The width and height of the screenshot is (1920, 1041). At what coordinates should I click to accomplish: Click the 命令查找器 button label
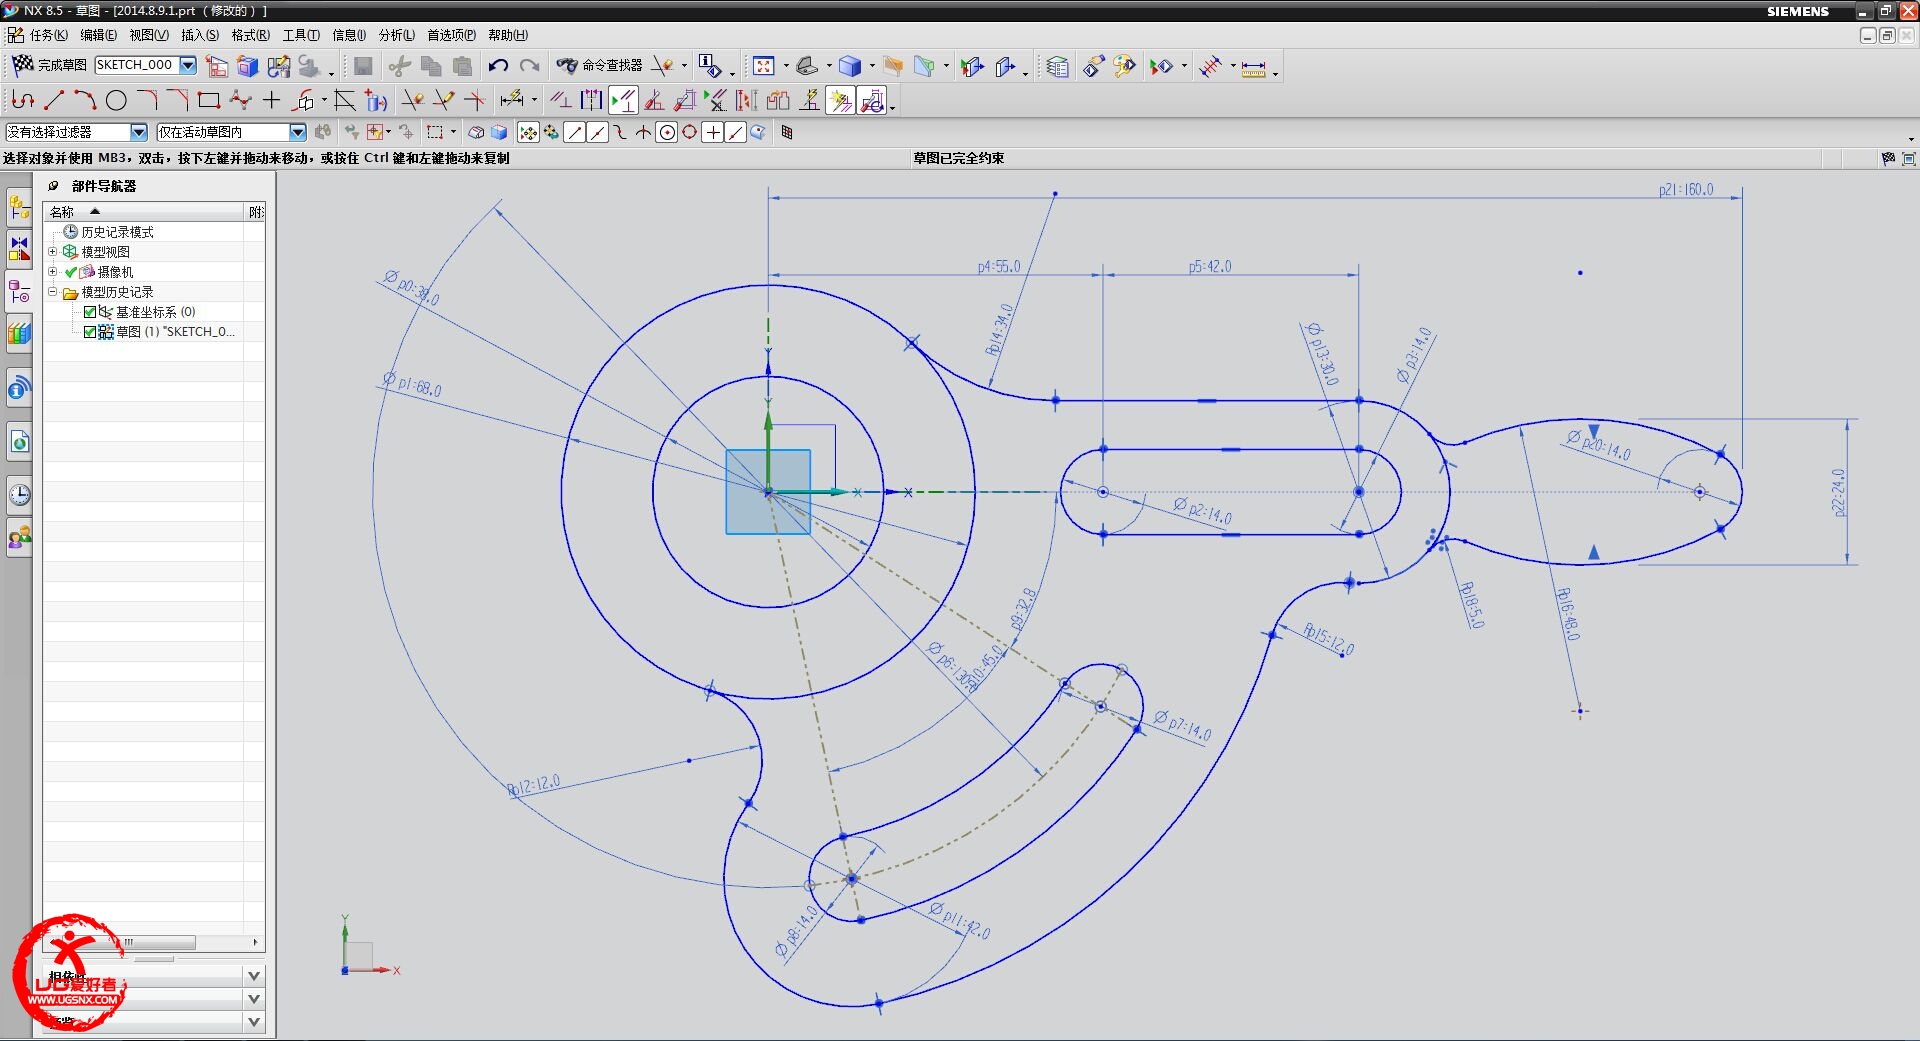coord(613,65)
